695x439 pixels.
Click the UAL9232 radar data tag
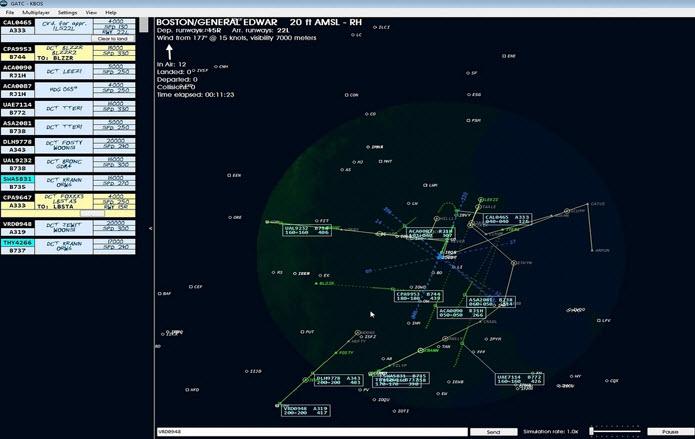tap(308, 231)
